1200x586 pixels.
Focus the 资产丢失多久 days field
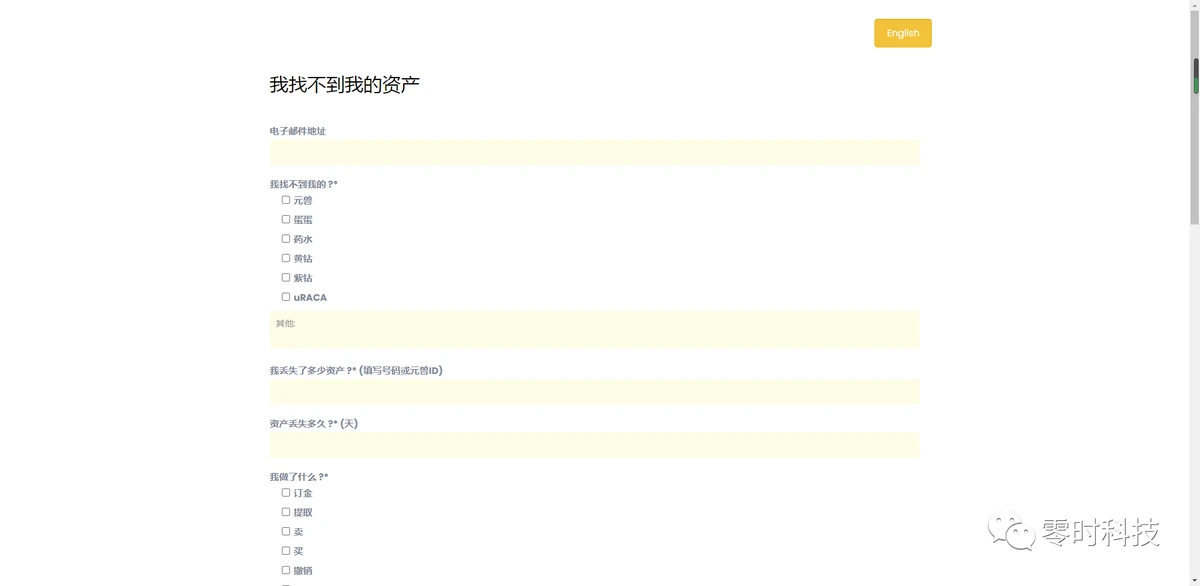tap(594, 445)
